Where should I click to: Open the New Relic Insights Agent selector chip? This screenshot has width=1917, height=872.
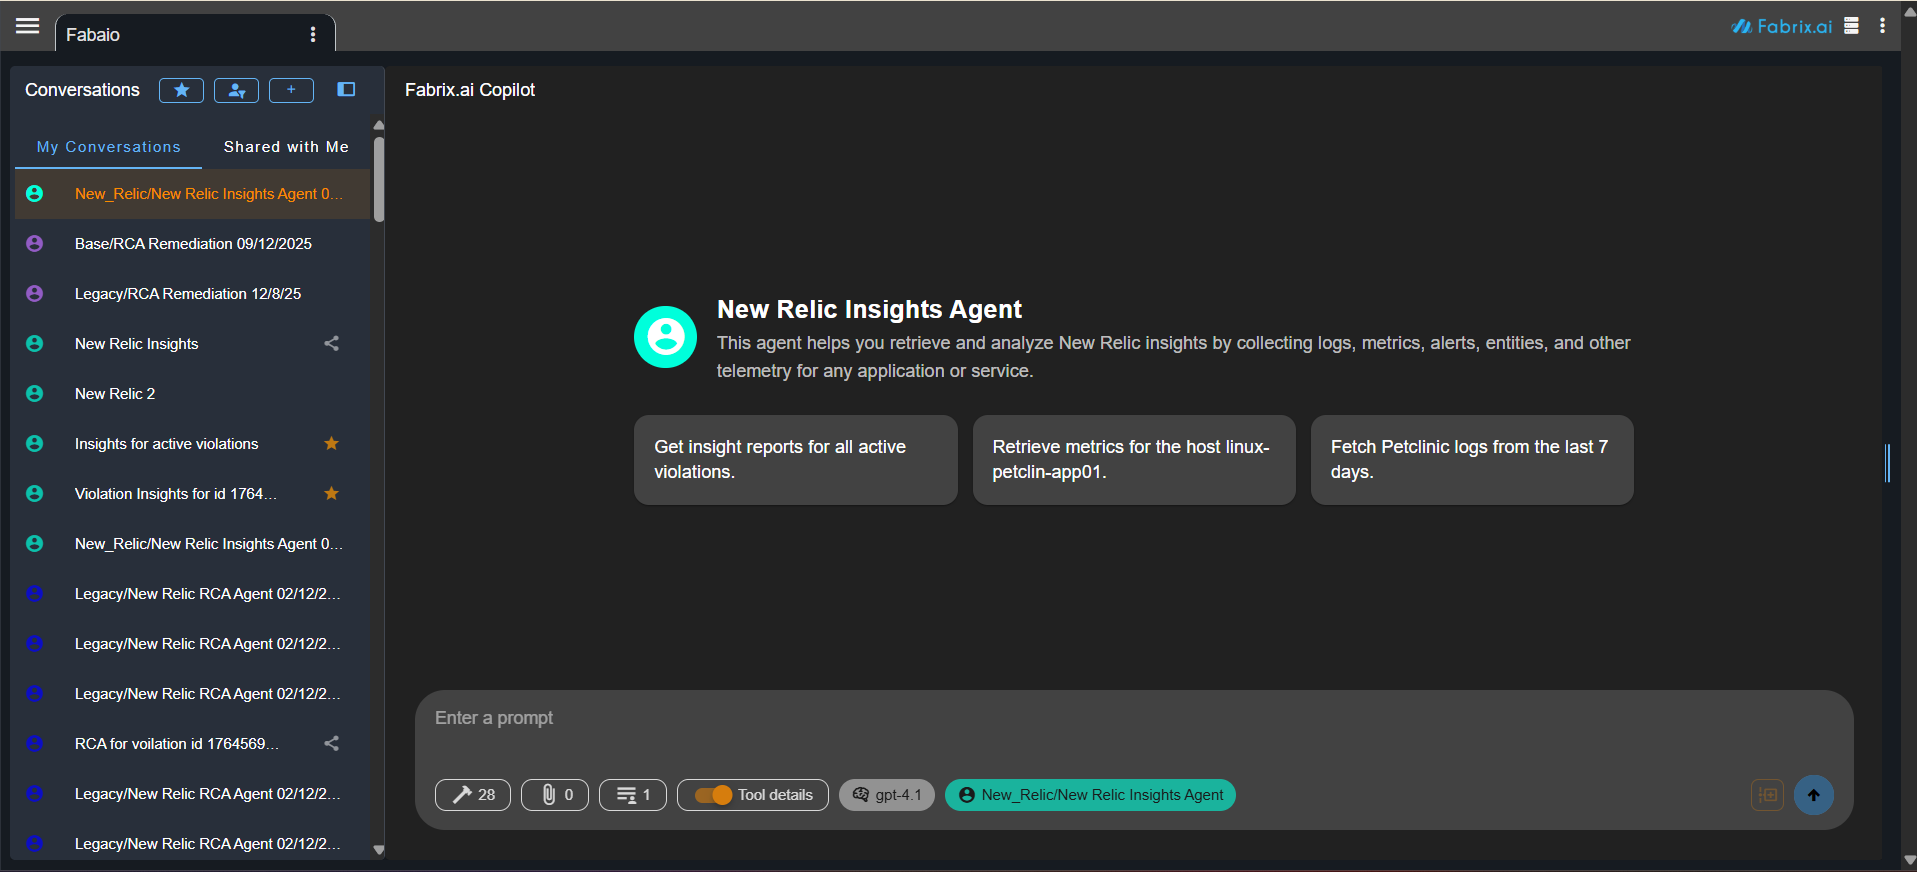pos(1090,795)
